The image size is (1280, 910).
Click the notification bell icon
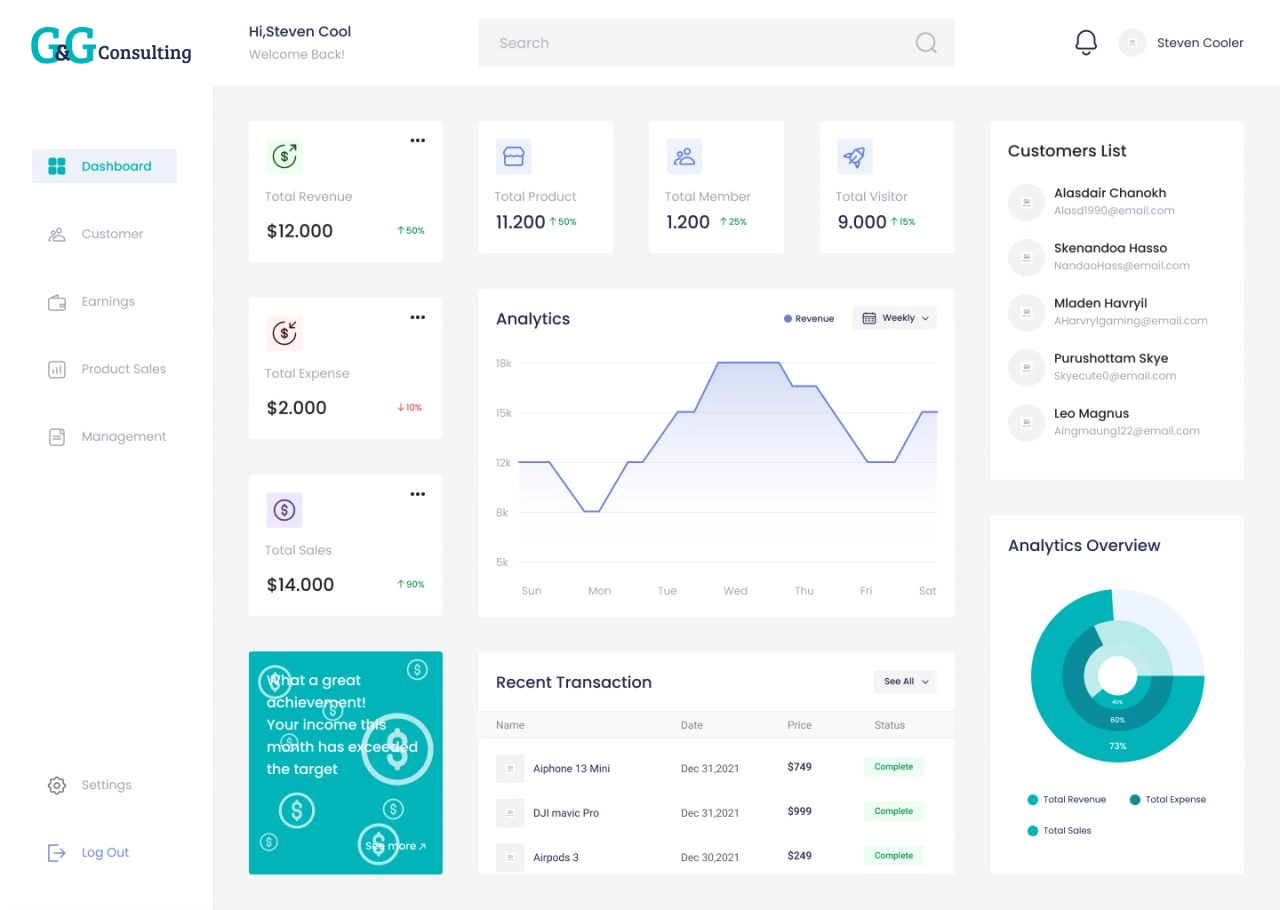point(1086,42)
